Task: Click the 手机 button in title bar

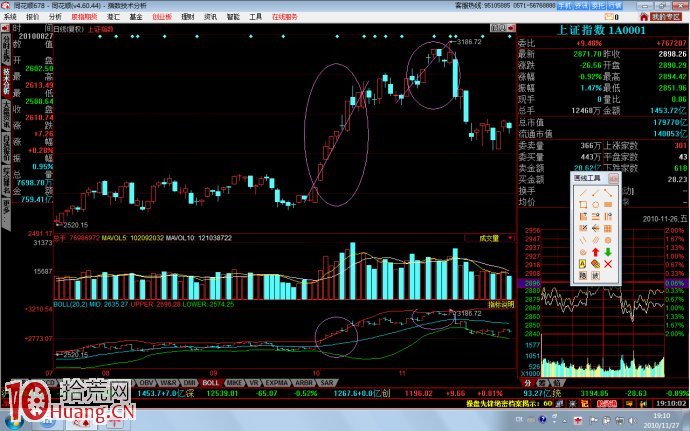Action: pyautogui.click(x=564, y=5)
